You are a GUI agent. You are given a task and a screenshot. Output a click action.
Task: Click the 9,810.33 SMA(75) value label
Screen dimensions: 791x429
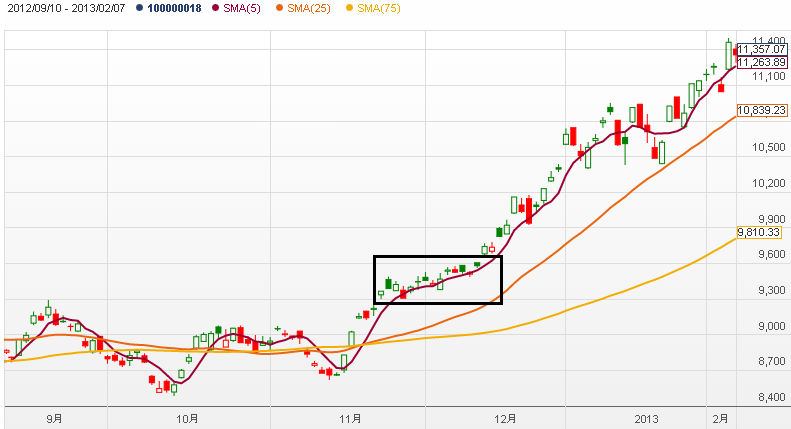(x=759, y=232)
